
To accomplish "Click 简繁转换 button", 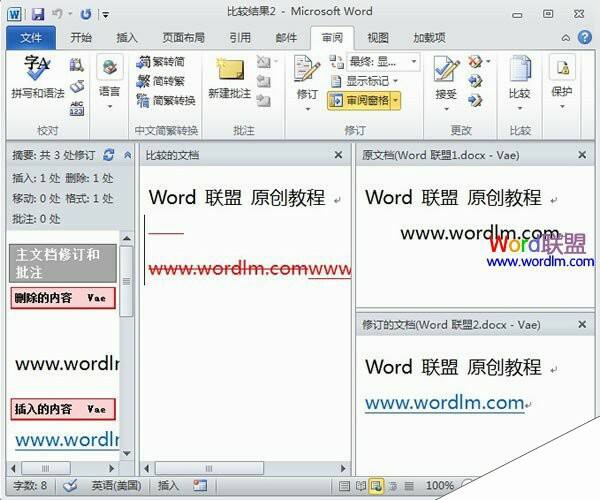I will tap(166, 100).
